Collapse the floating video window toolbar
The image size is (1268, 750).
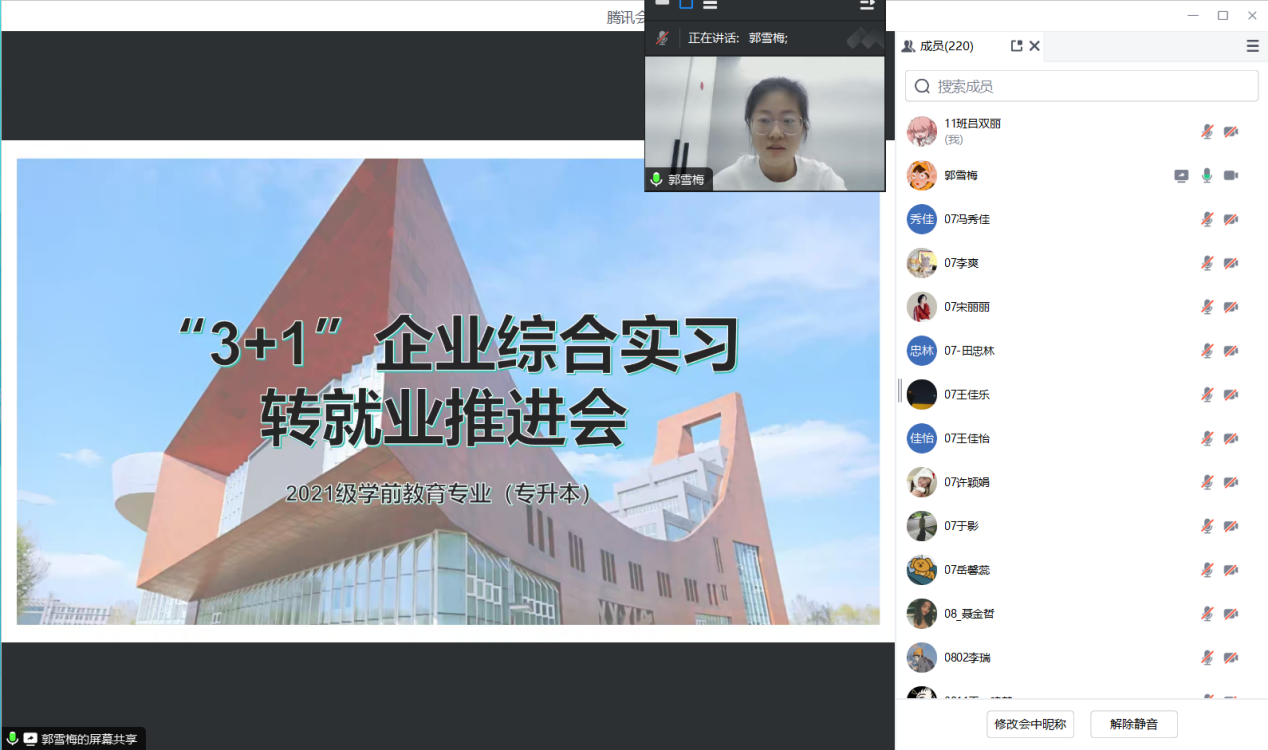(x=867, y=5)
